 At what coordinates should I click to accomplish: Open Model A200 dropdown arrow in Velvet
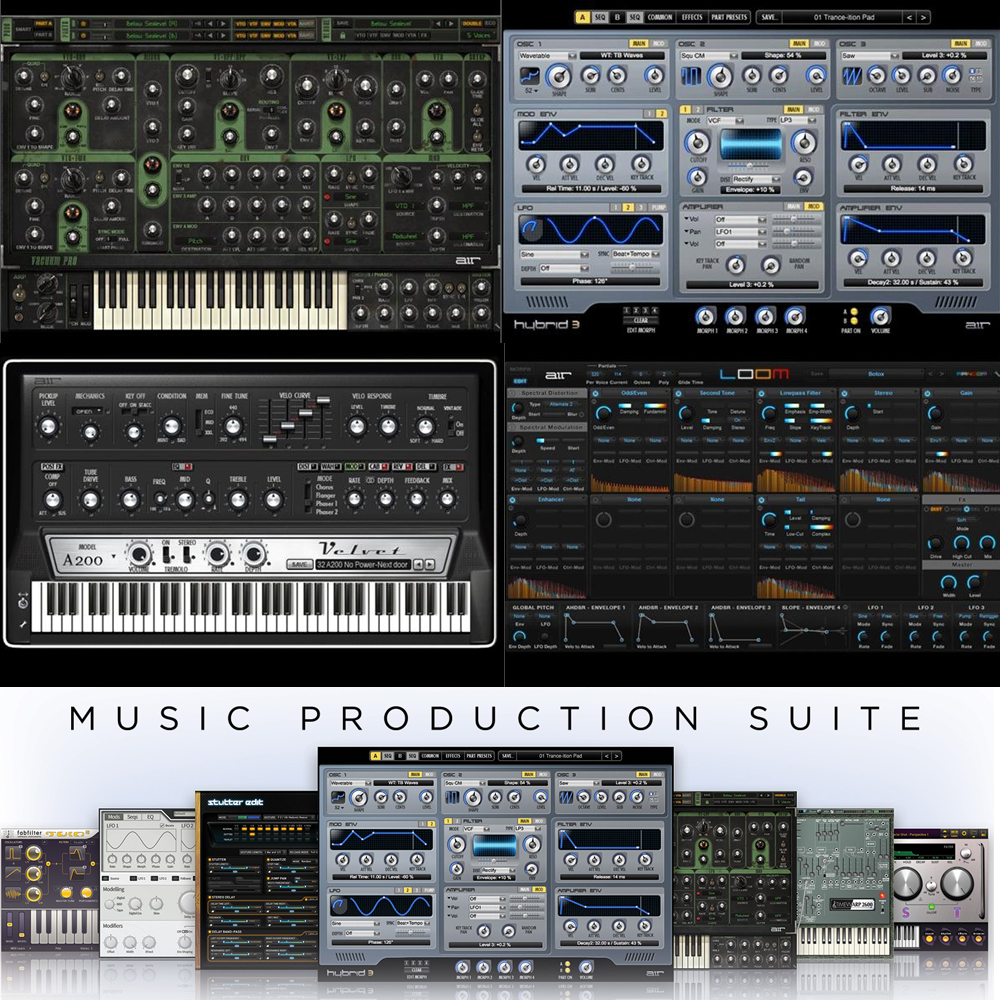tap(114, 557)
